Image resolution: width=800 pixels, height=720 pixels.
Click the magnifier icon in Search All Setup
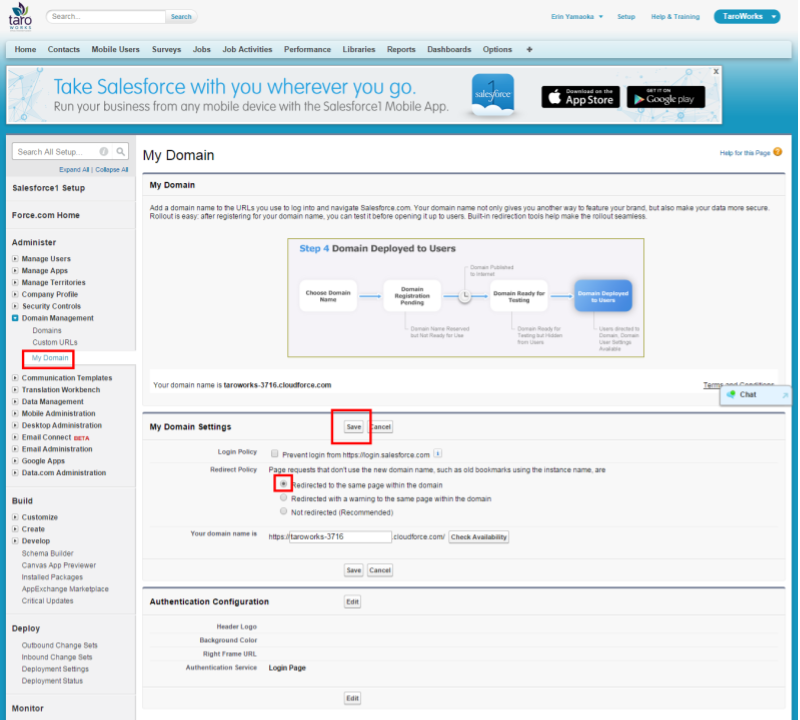(x=120, y=152)
